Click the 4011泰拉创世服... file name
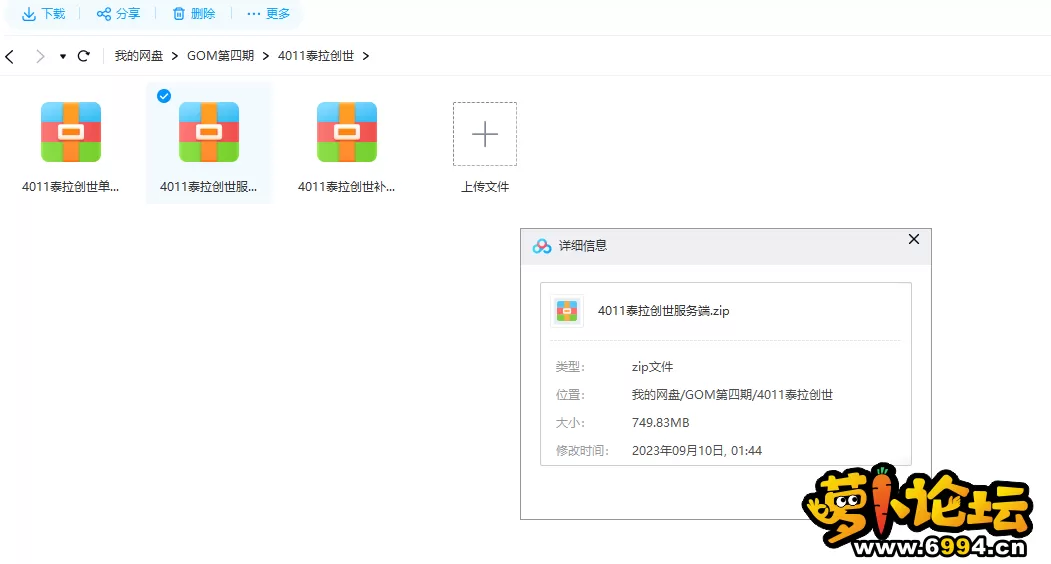This screenshot has height=564, width=1051. pos(208,187)
